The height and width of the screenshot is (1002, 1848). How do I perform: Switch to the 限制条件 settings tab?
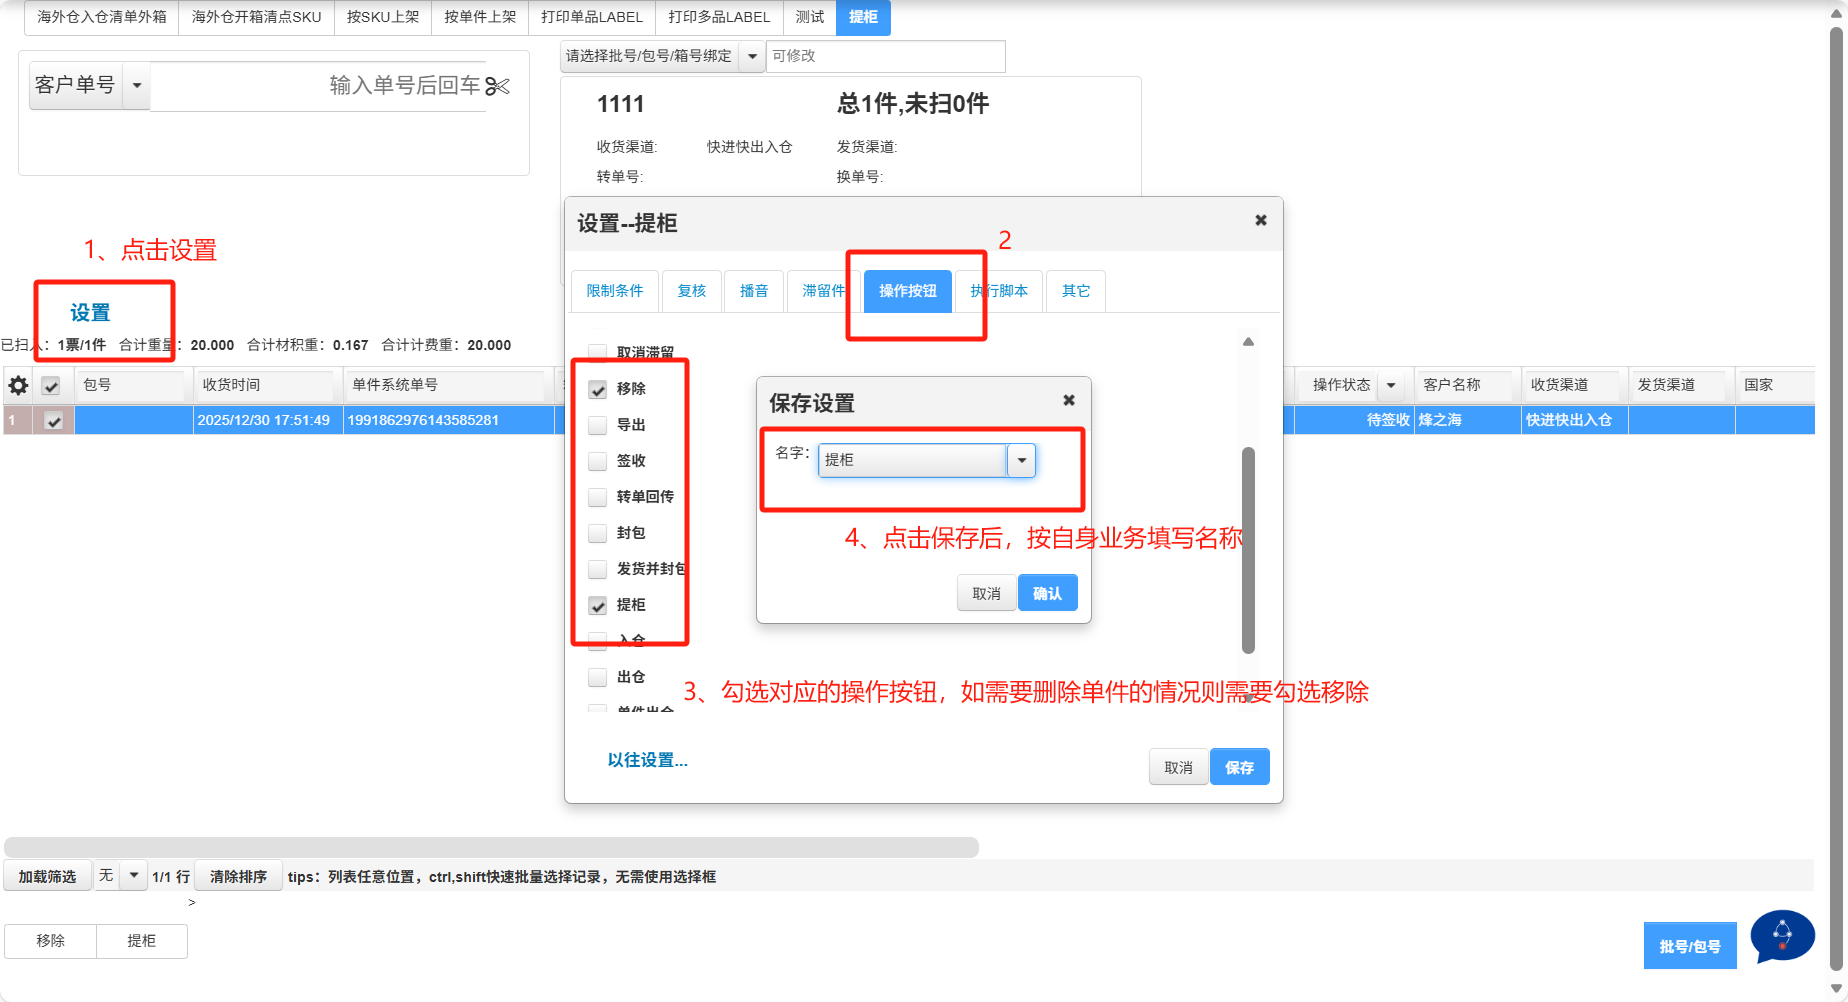pos(615,291)
